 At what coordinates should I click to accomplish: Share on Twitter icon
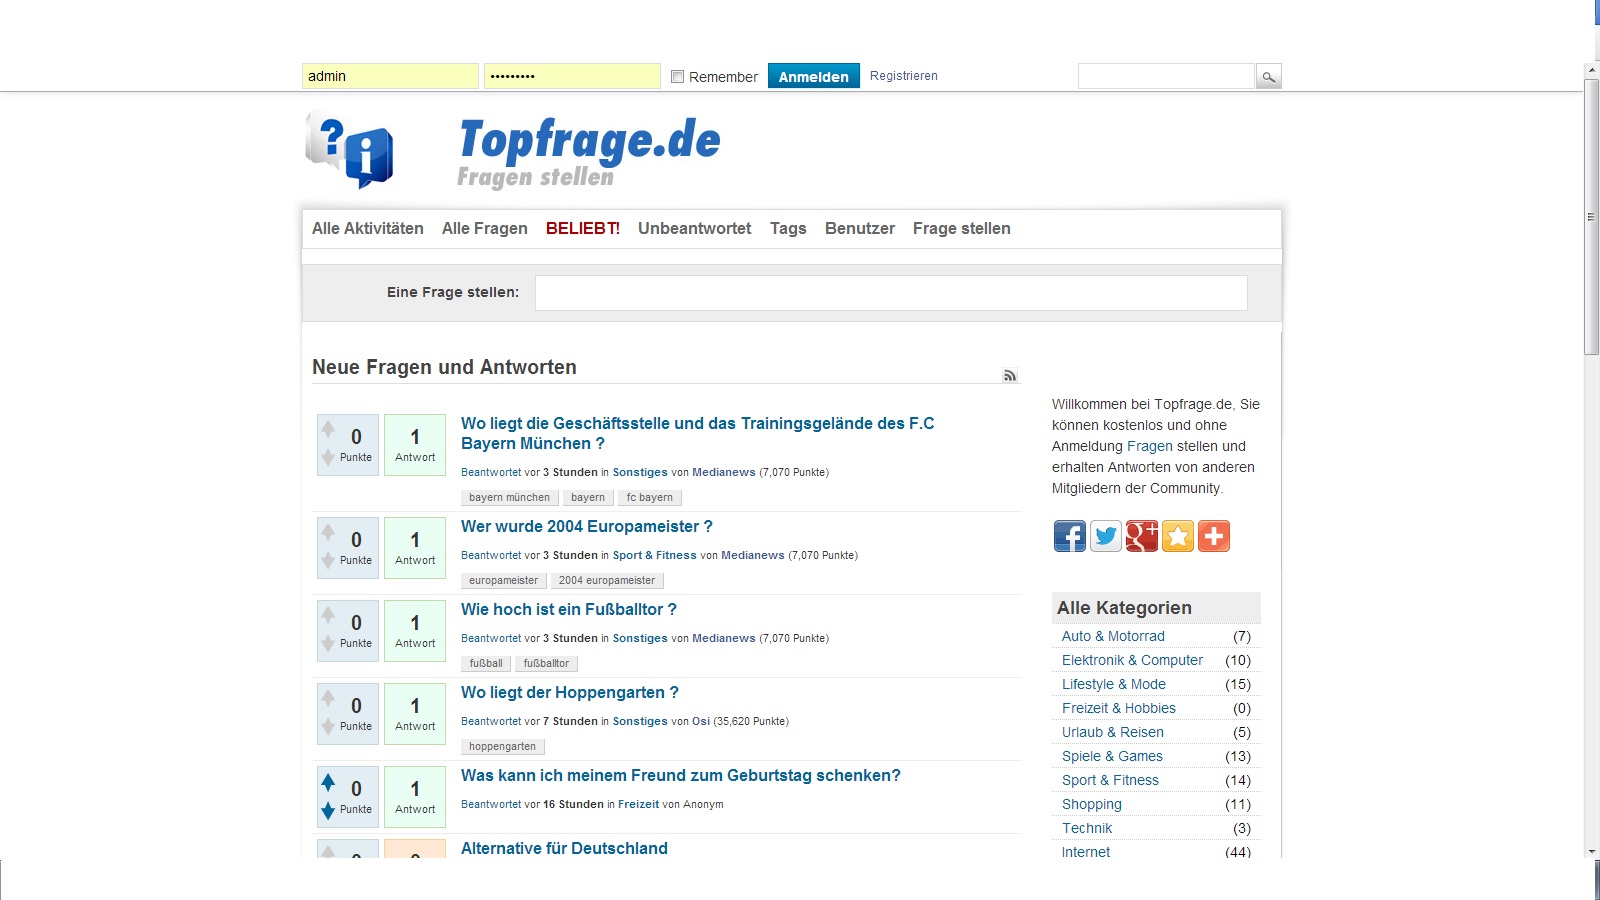click(1106, 536)
